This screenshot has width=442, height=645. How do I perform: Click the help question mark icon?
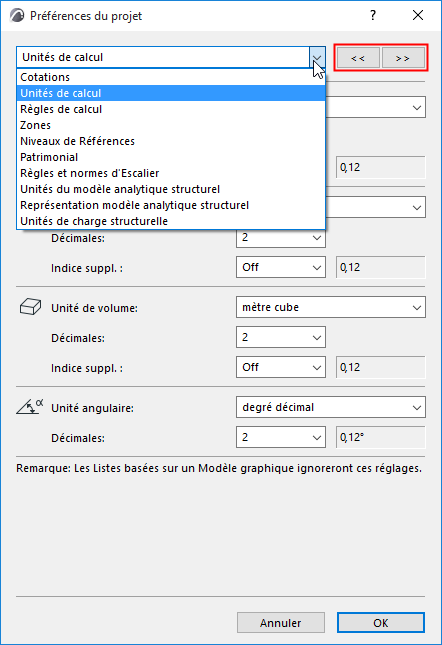pyautogui.click(x=373, y=16)
